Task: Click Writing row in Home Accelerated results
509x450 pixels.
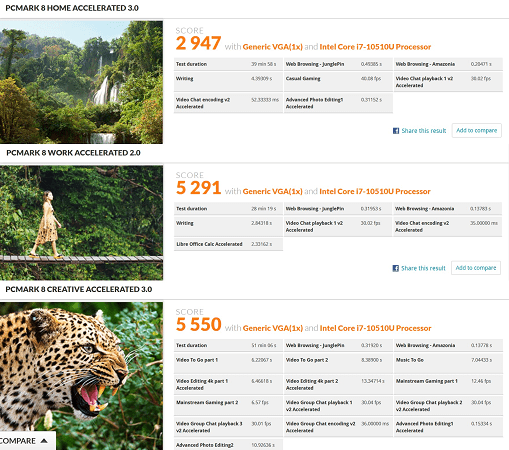Action: (x=228, y=82)
